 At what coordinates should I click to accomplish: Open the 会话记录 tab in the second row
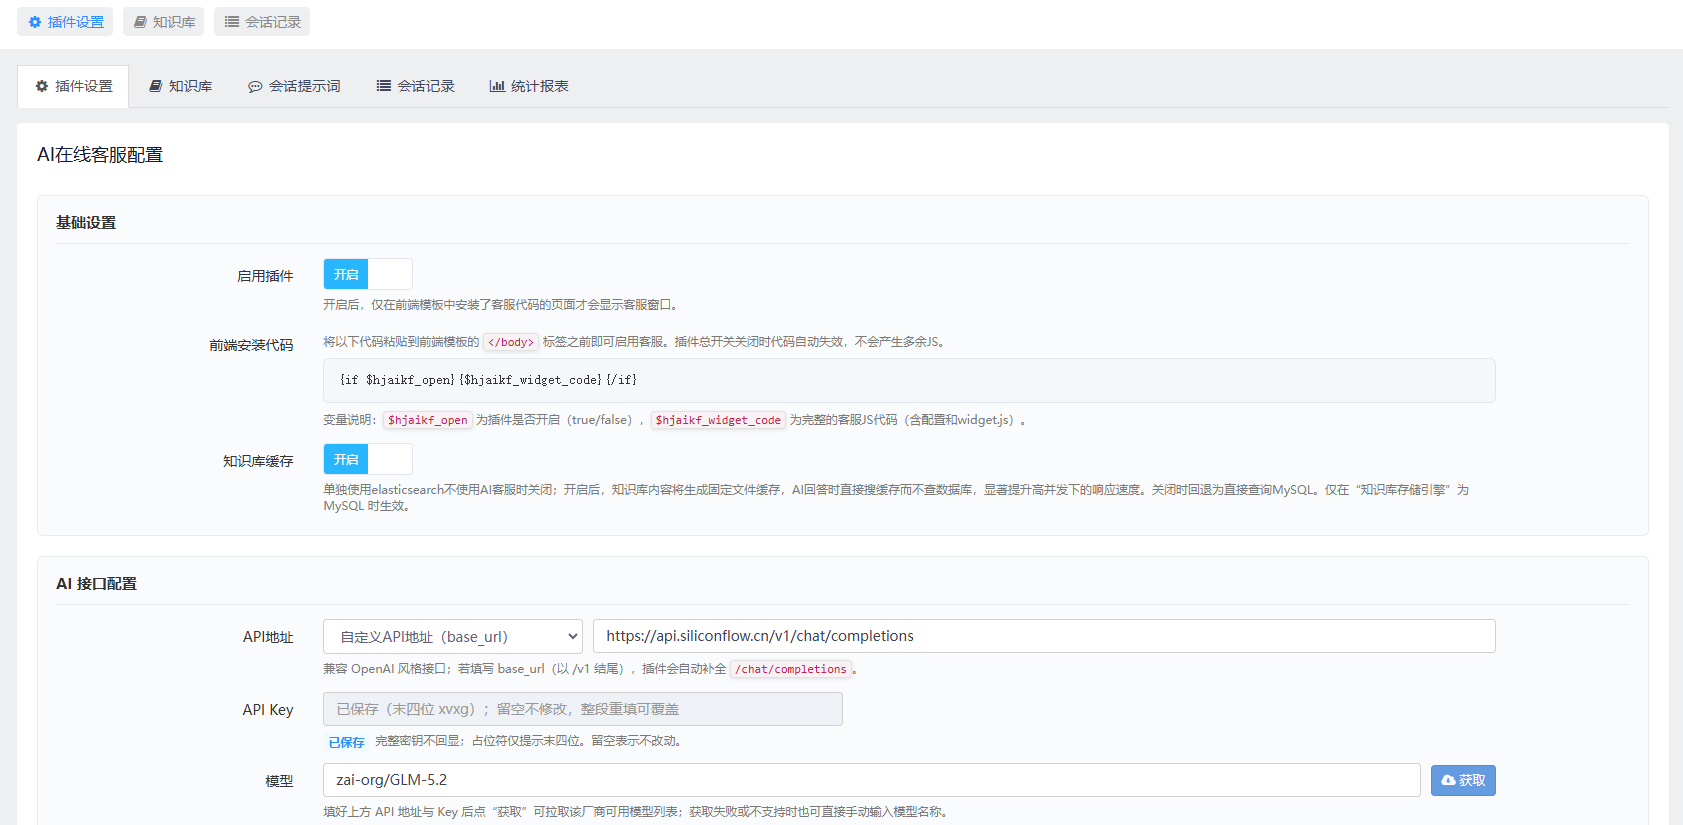416,86
